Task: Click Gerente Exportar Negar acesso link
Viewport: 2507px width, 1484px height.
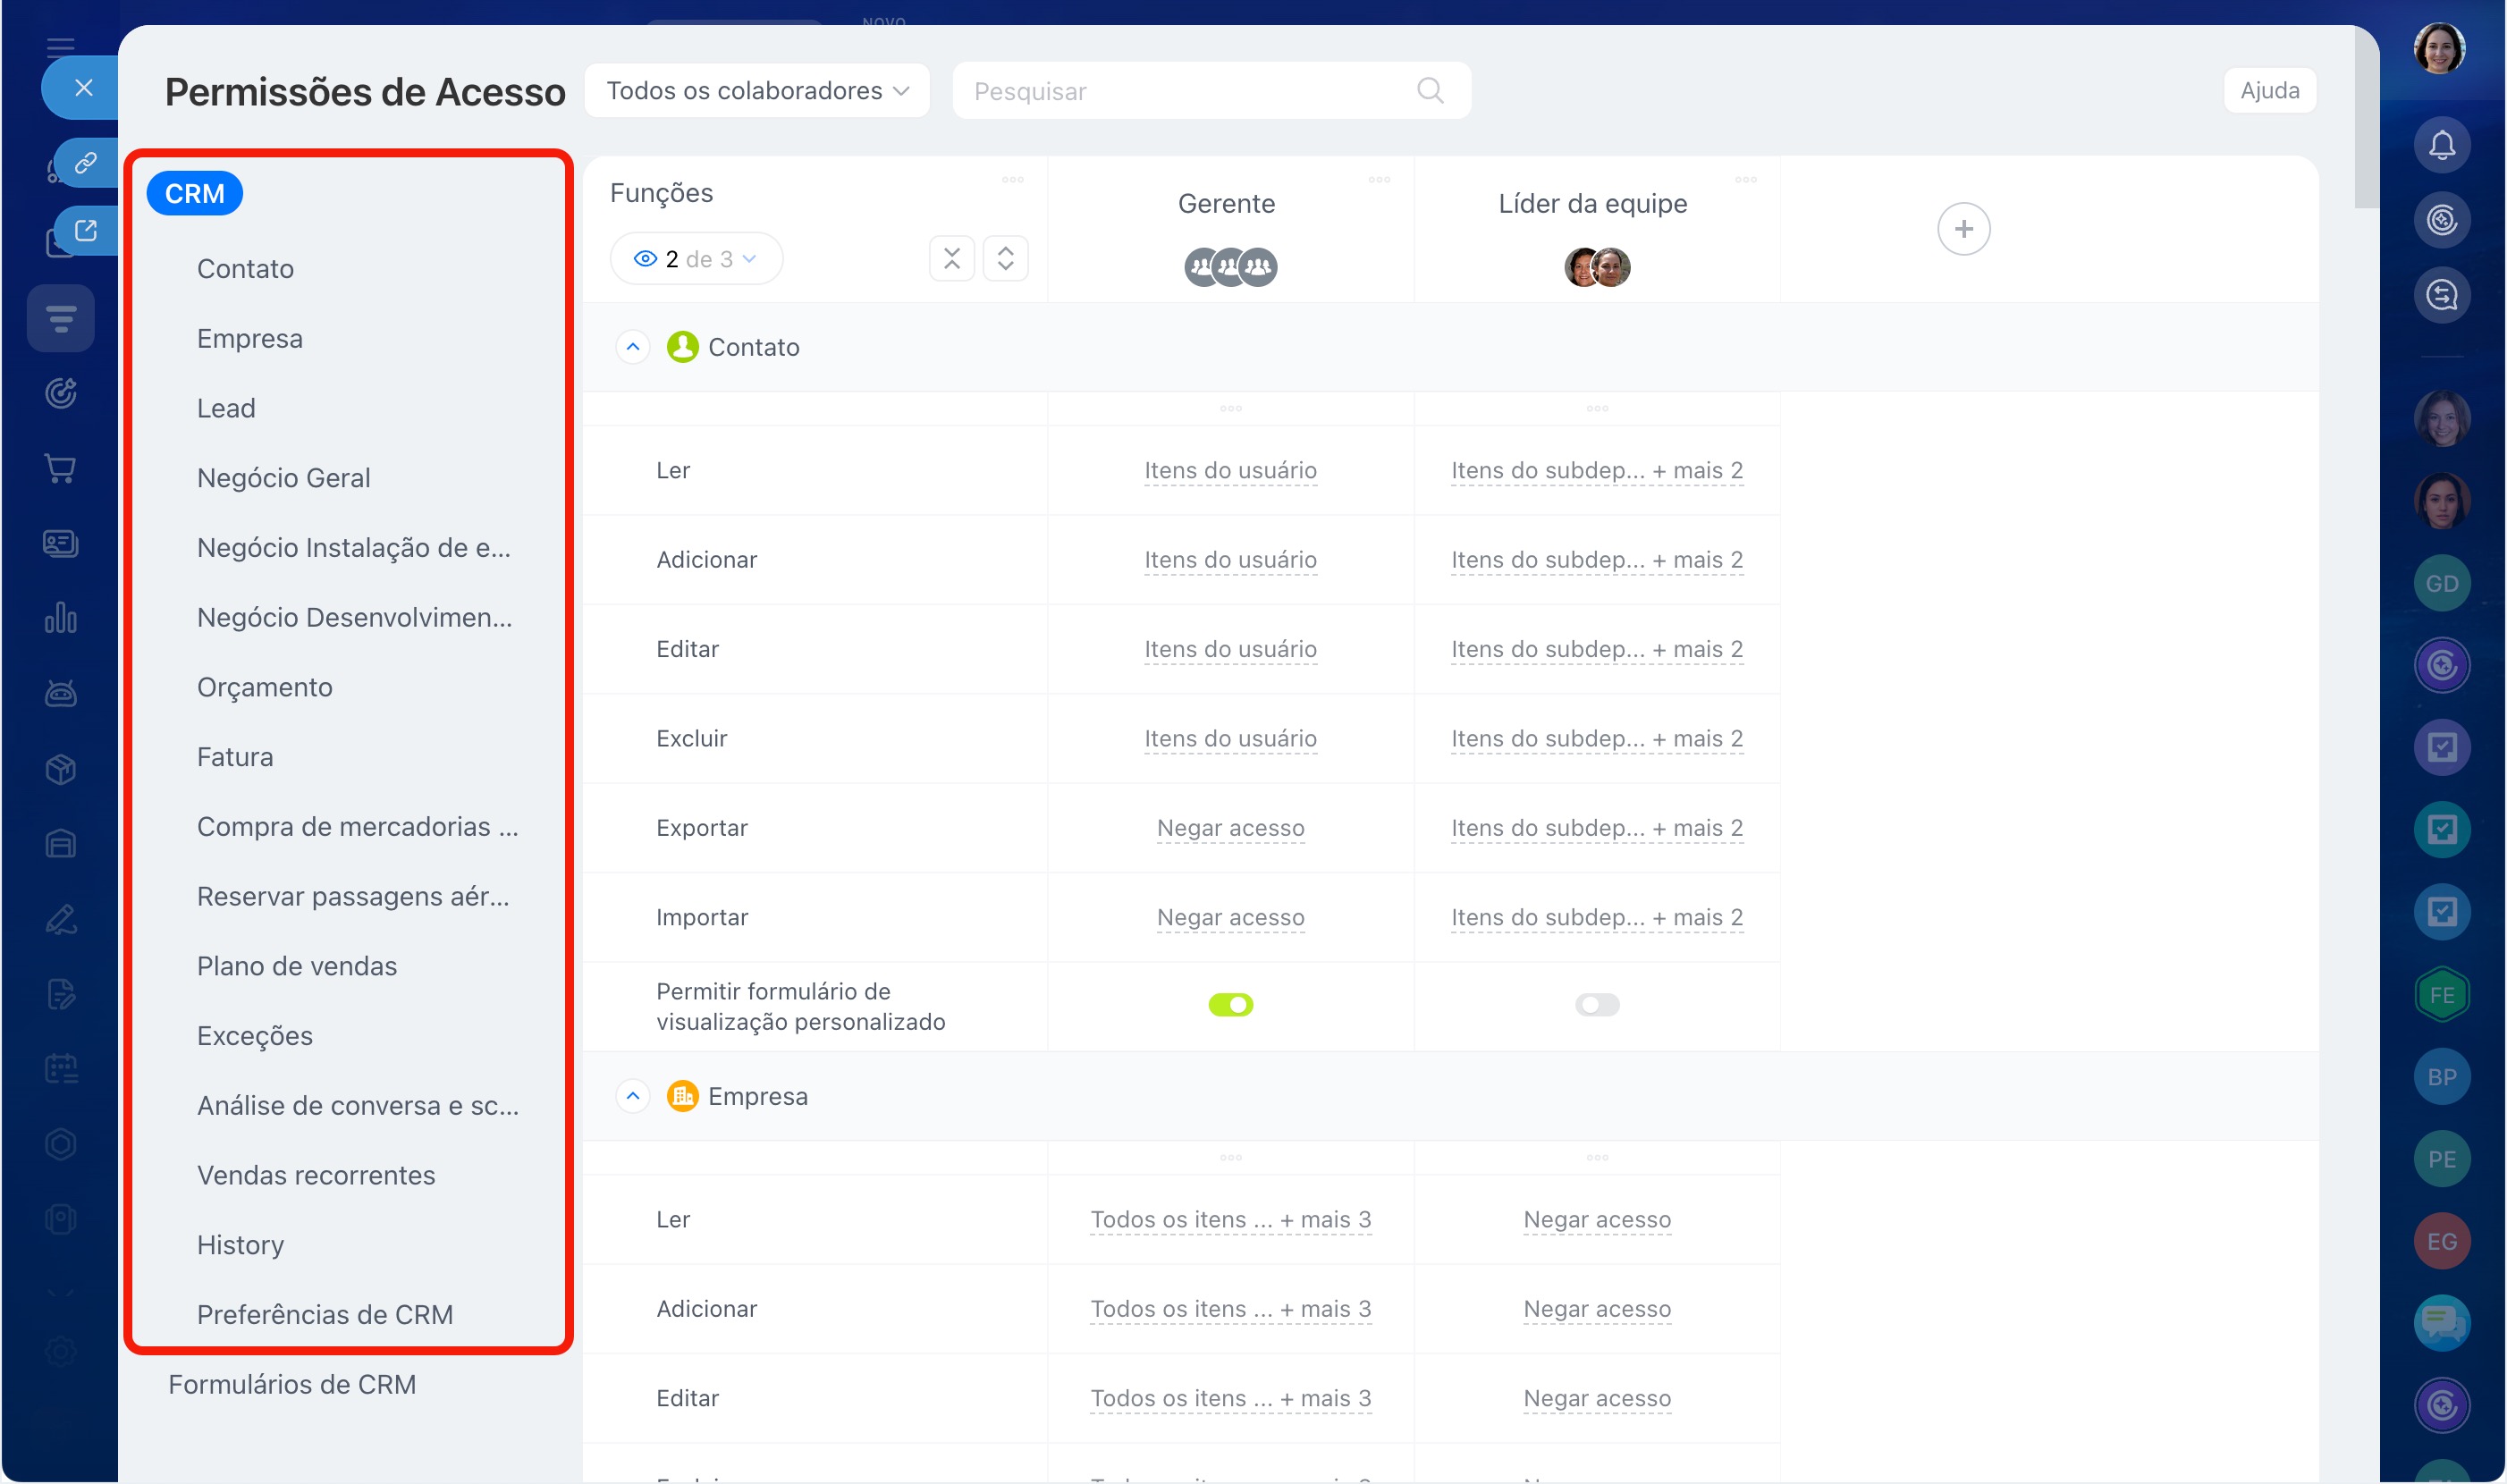Action: tap(1230, 828)
